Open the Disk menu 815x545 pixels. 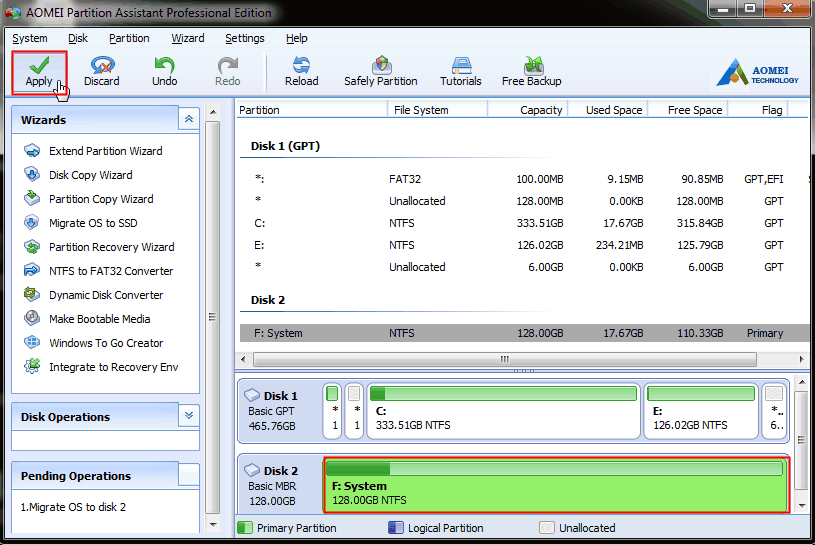click(78, 38)
